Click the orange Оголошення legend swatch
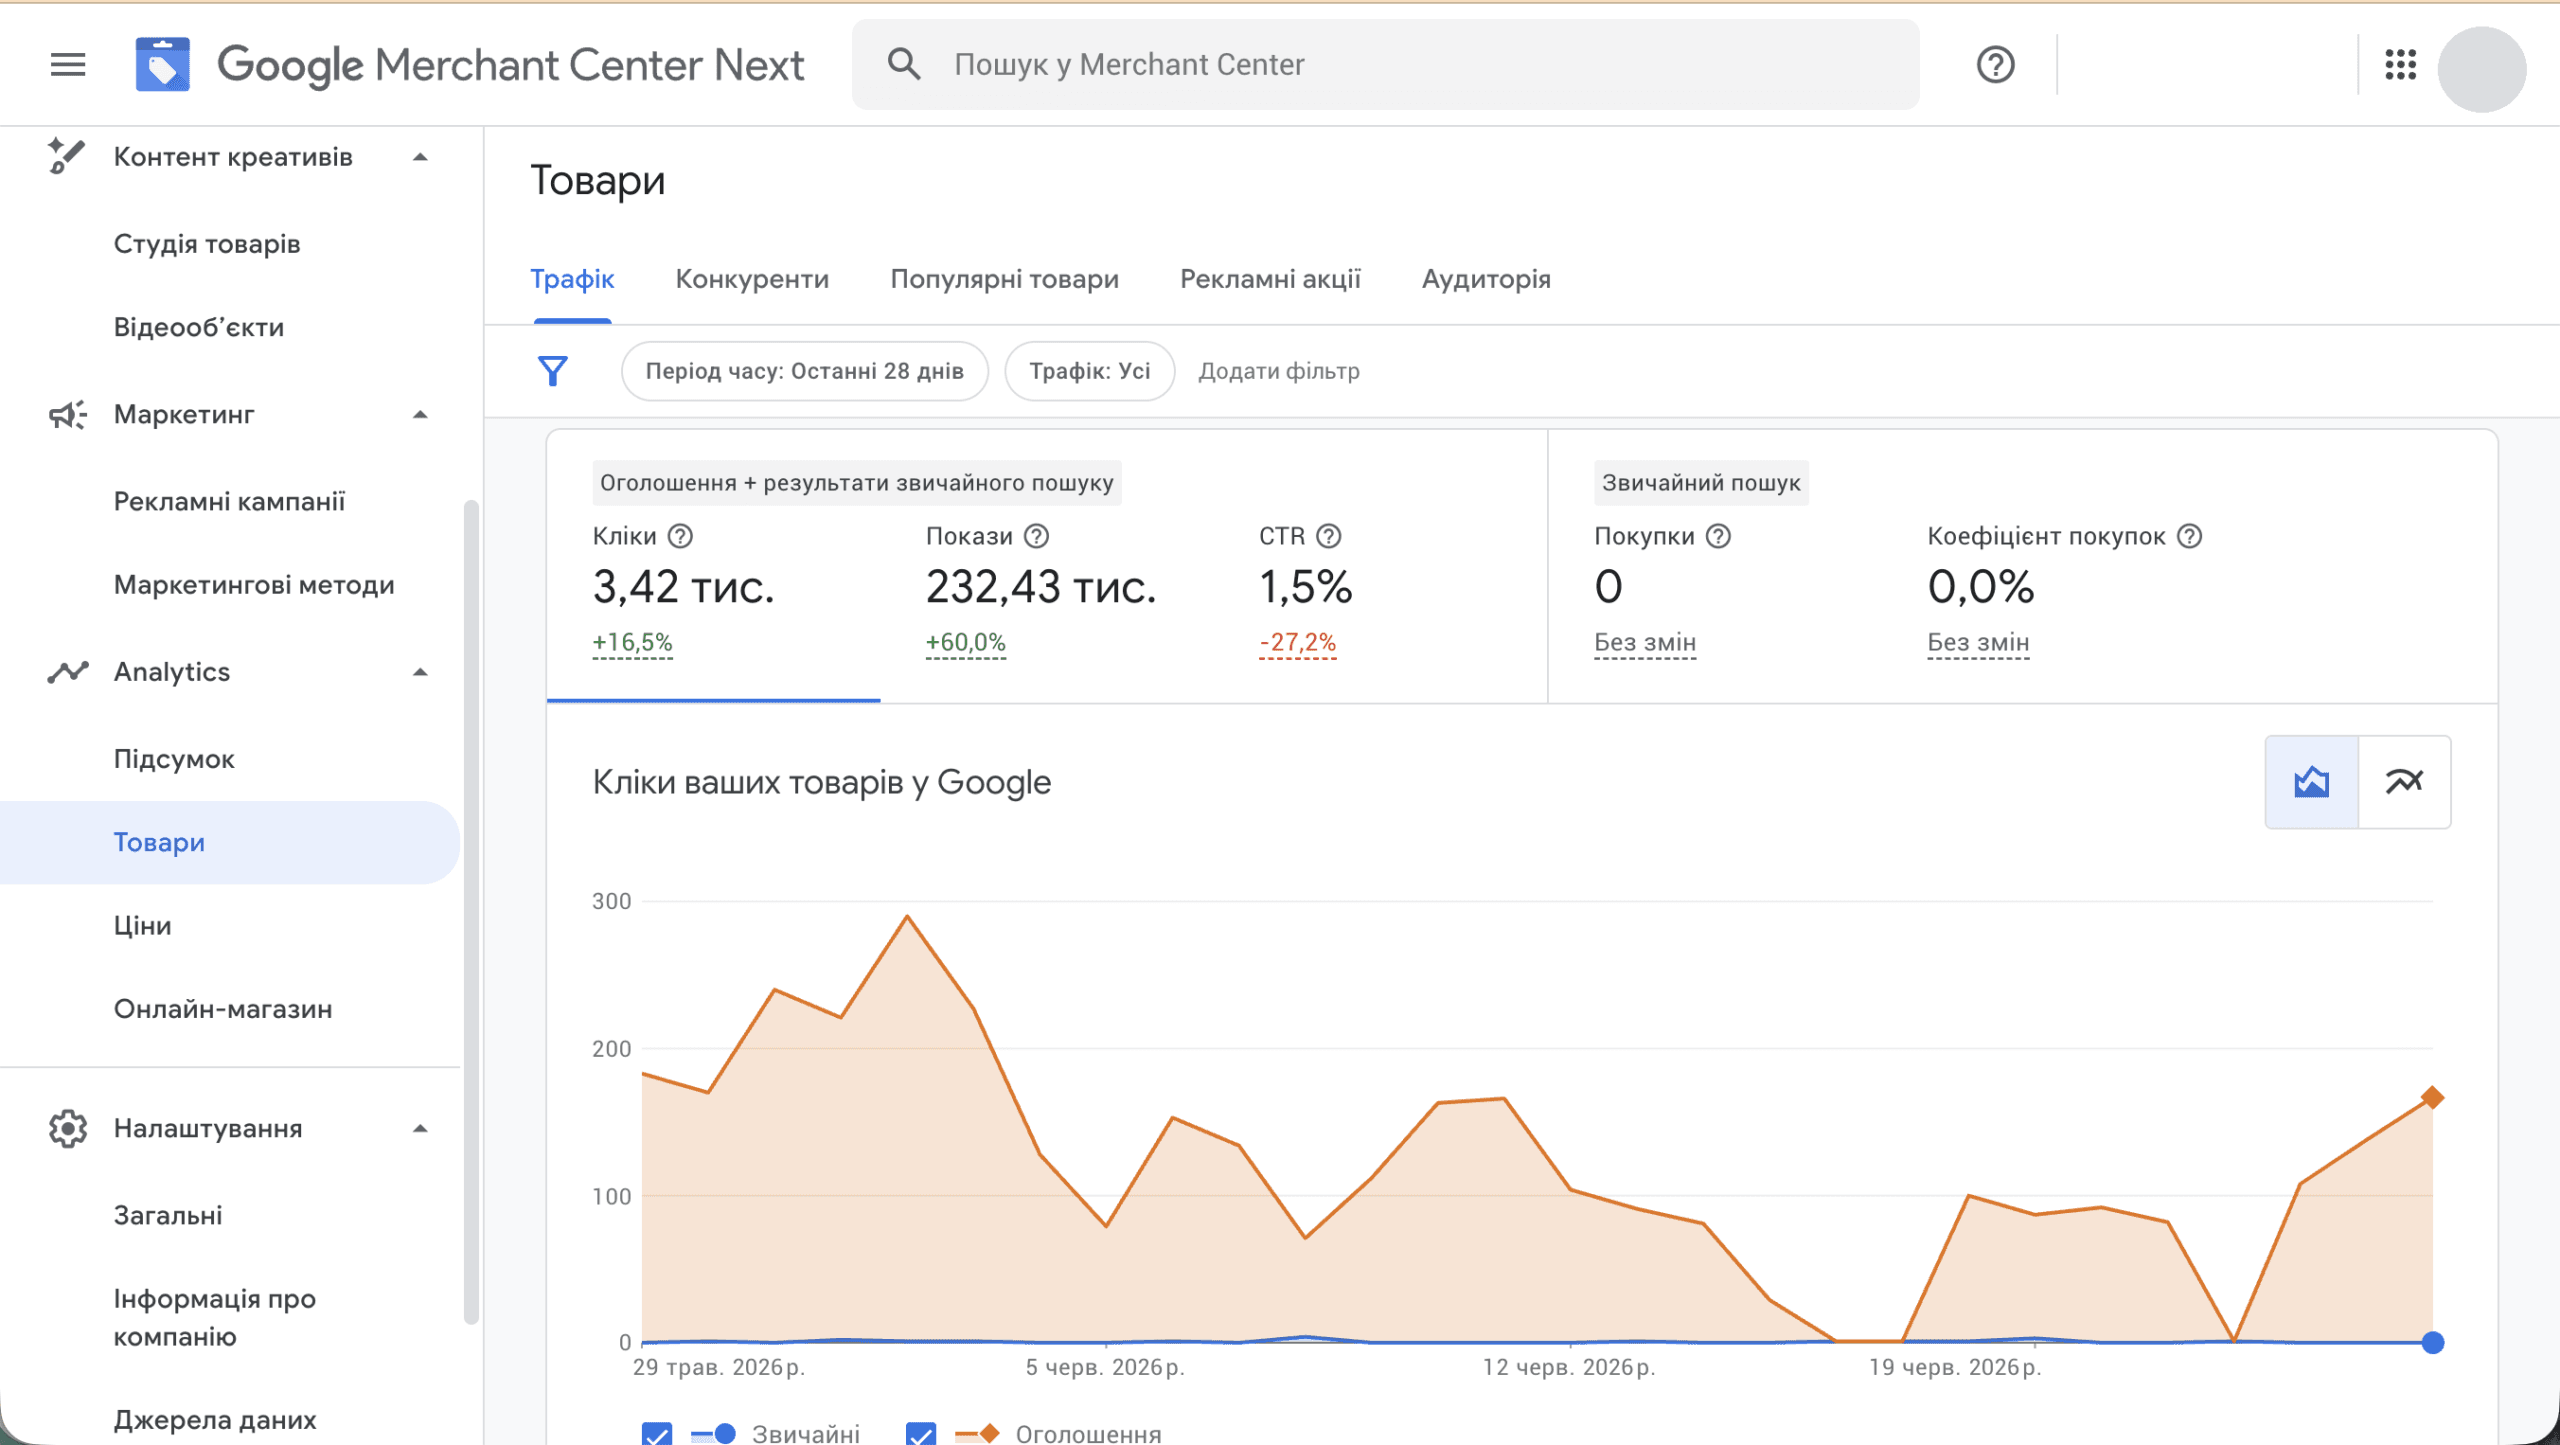The width and height of the screenshot is (2560, 1445). coord(977,1434)
